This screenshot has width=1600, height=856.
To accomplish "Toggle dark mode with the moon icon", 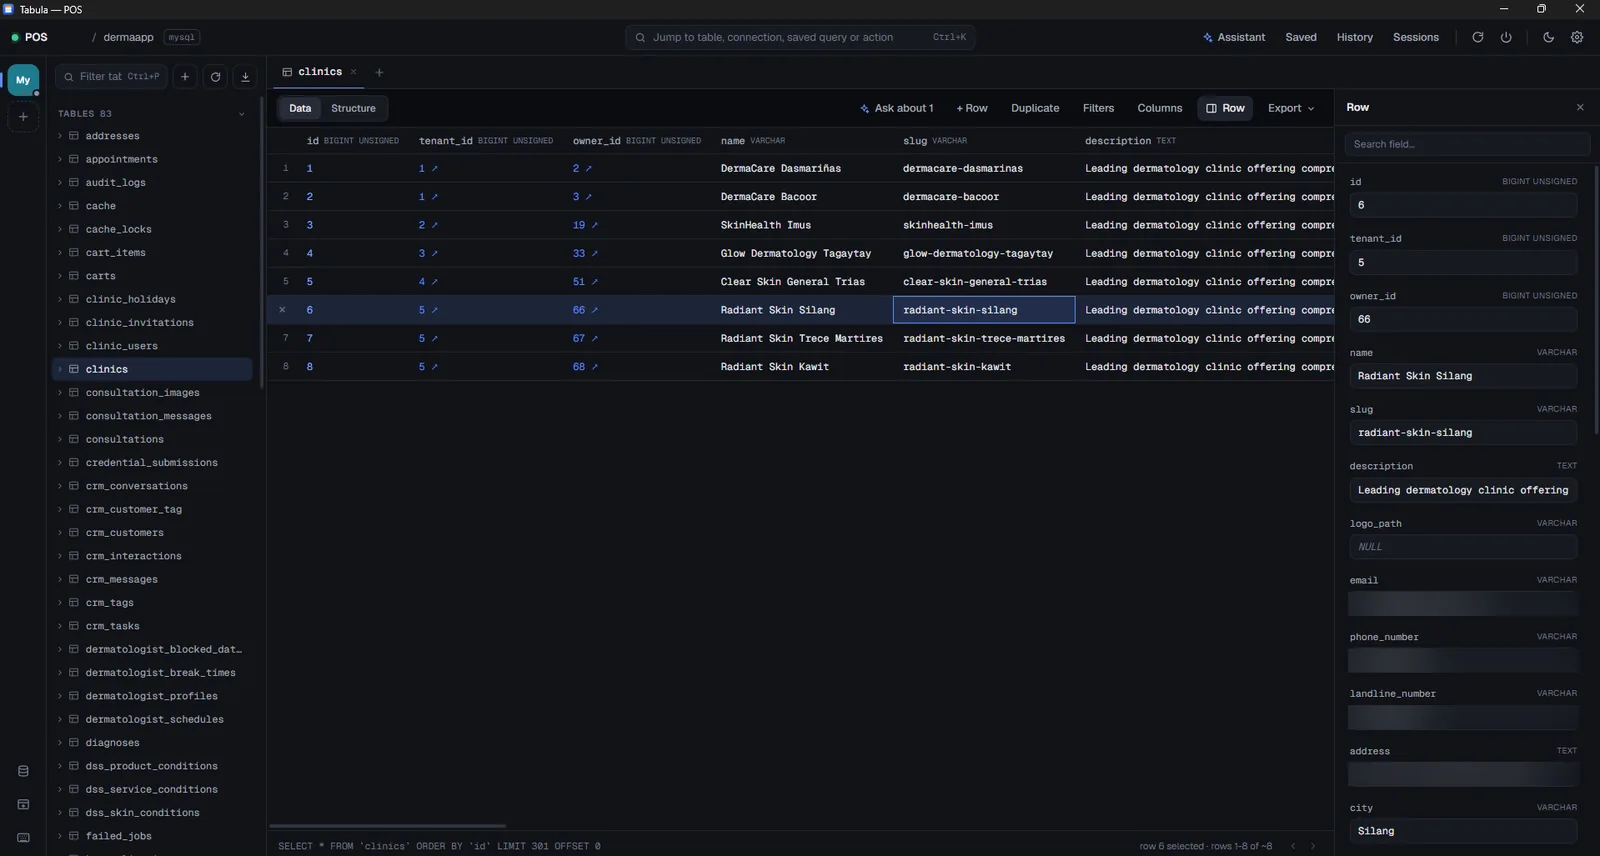I will pos(1548,37).
